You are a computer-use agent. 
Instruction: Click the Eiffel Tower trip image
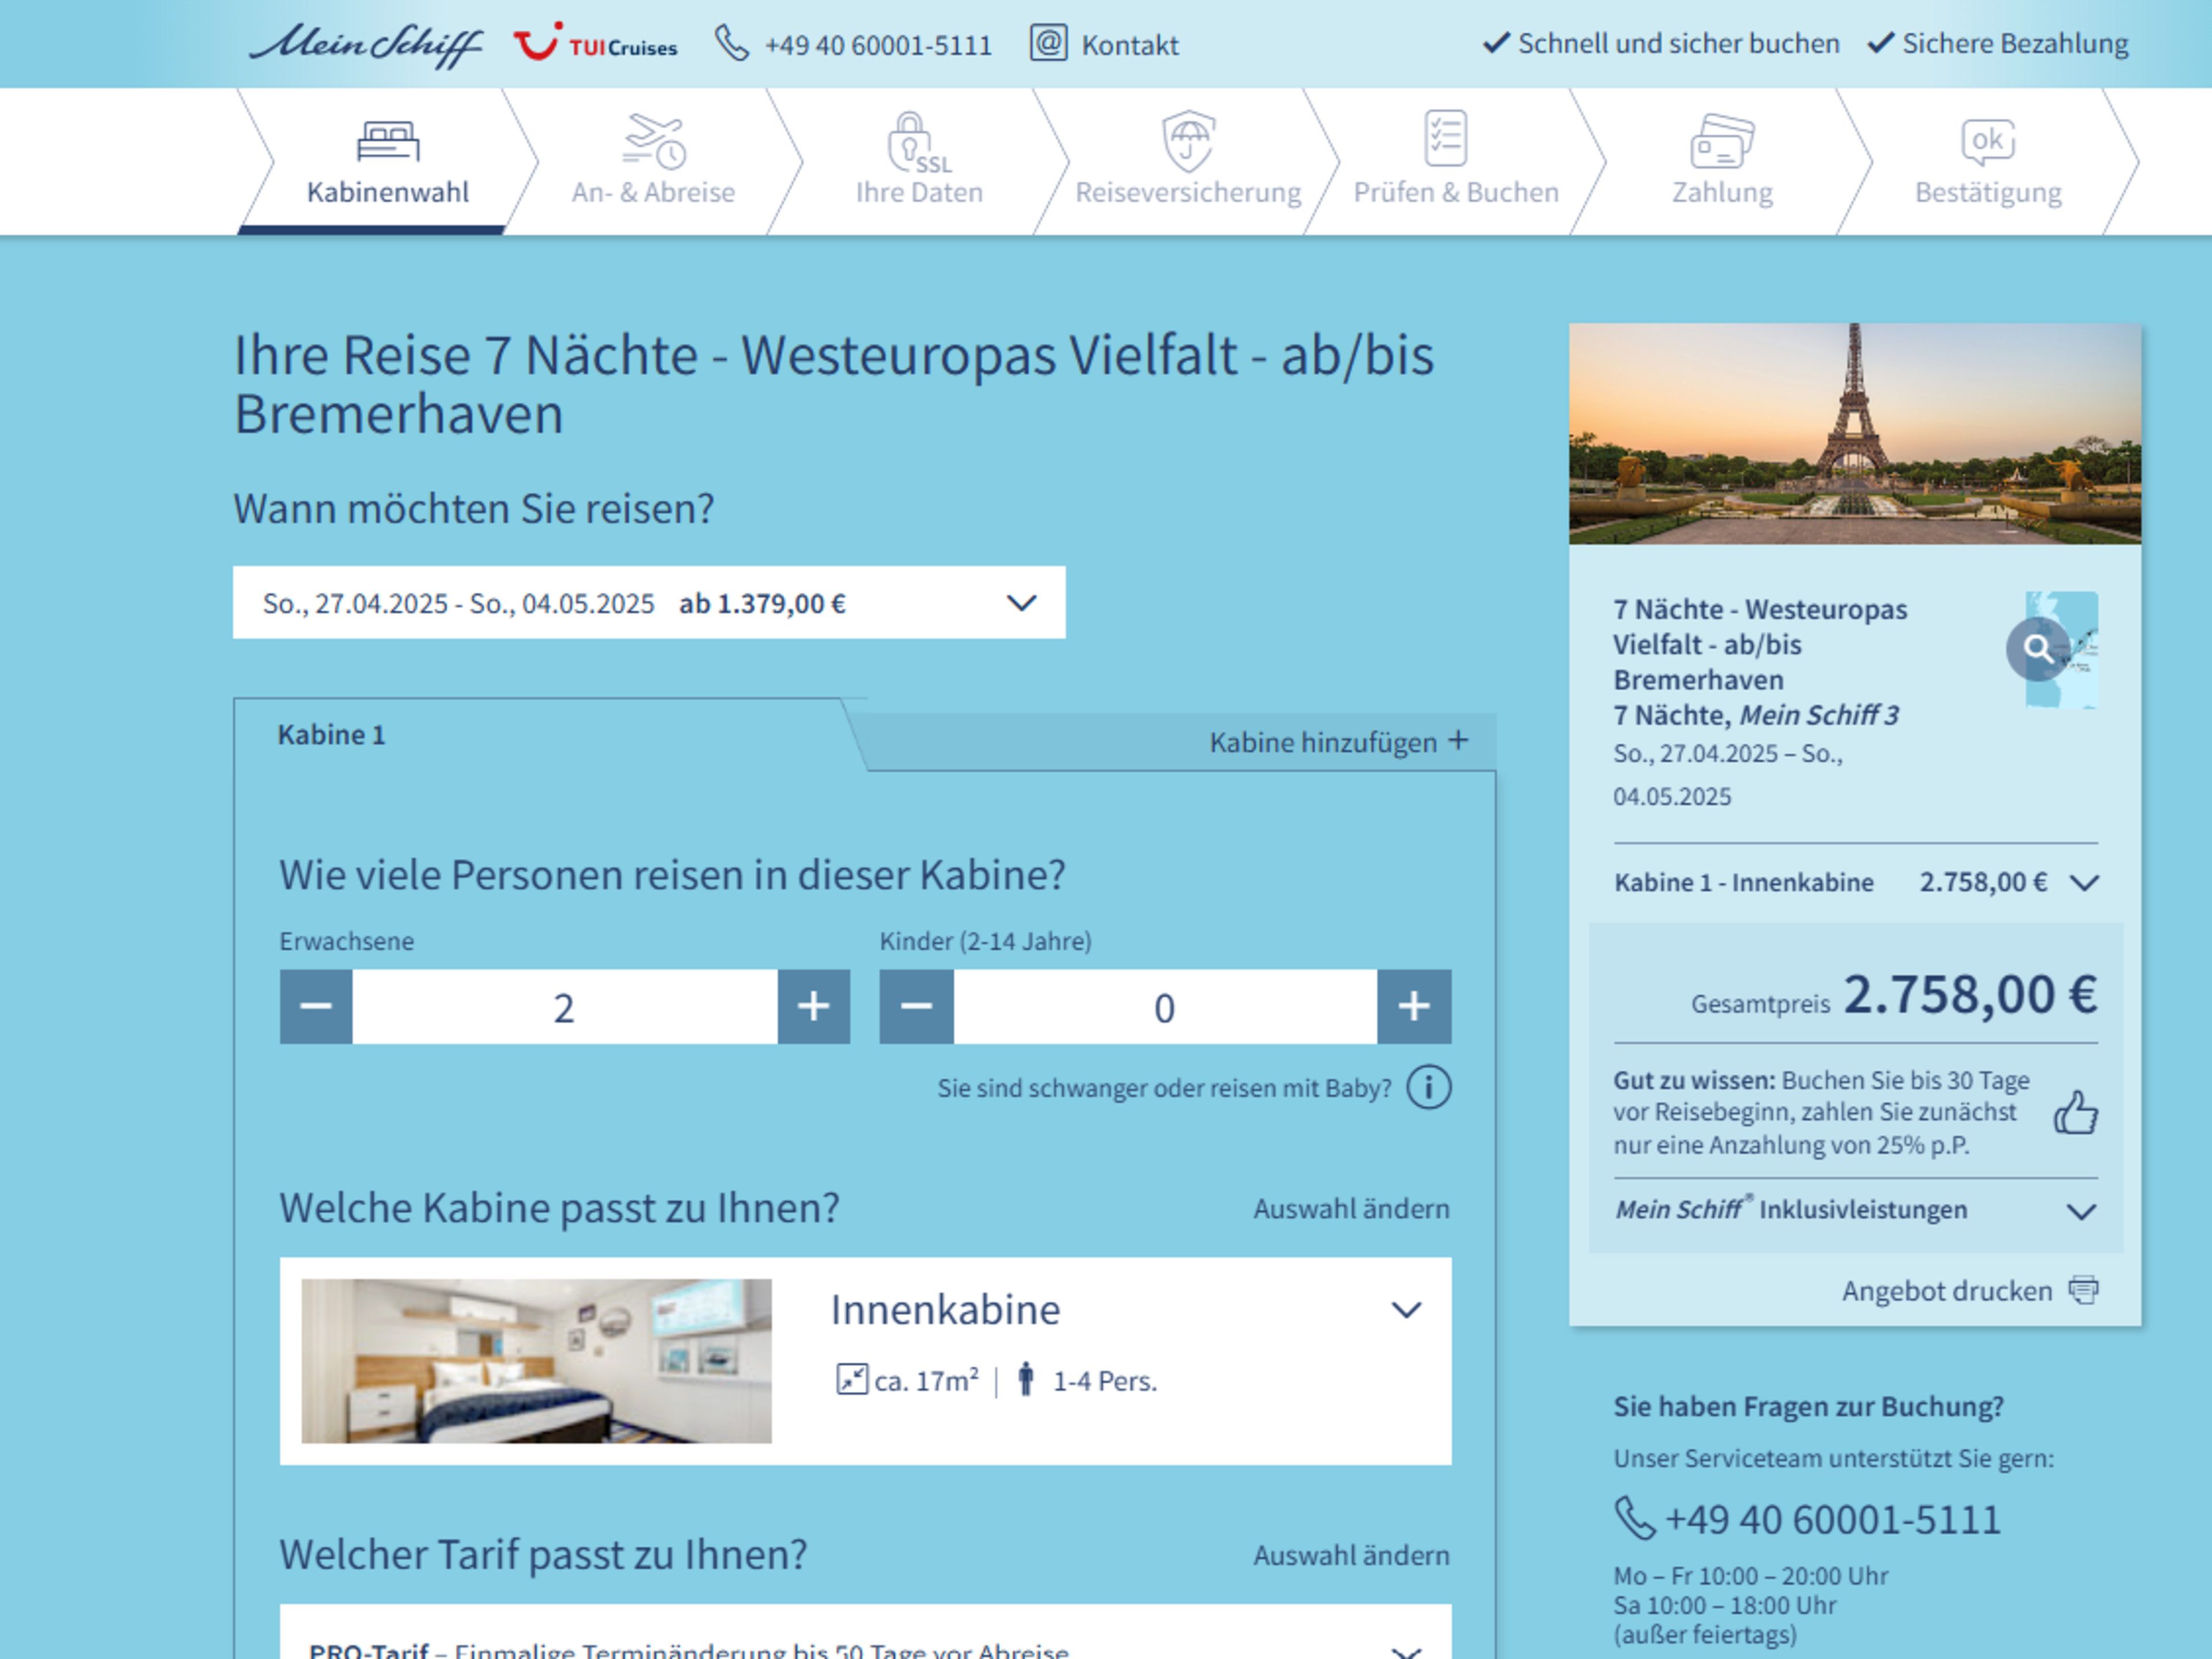(1855, 434)
